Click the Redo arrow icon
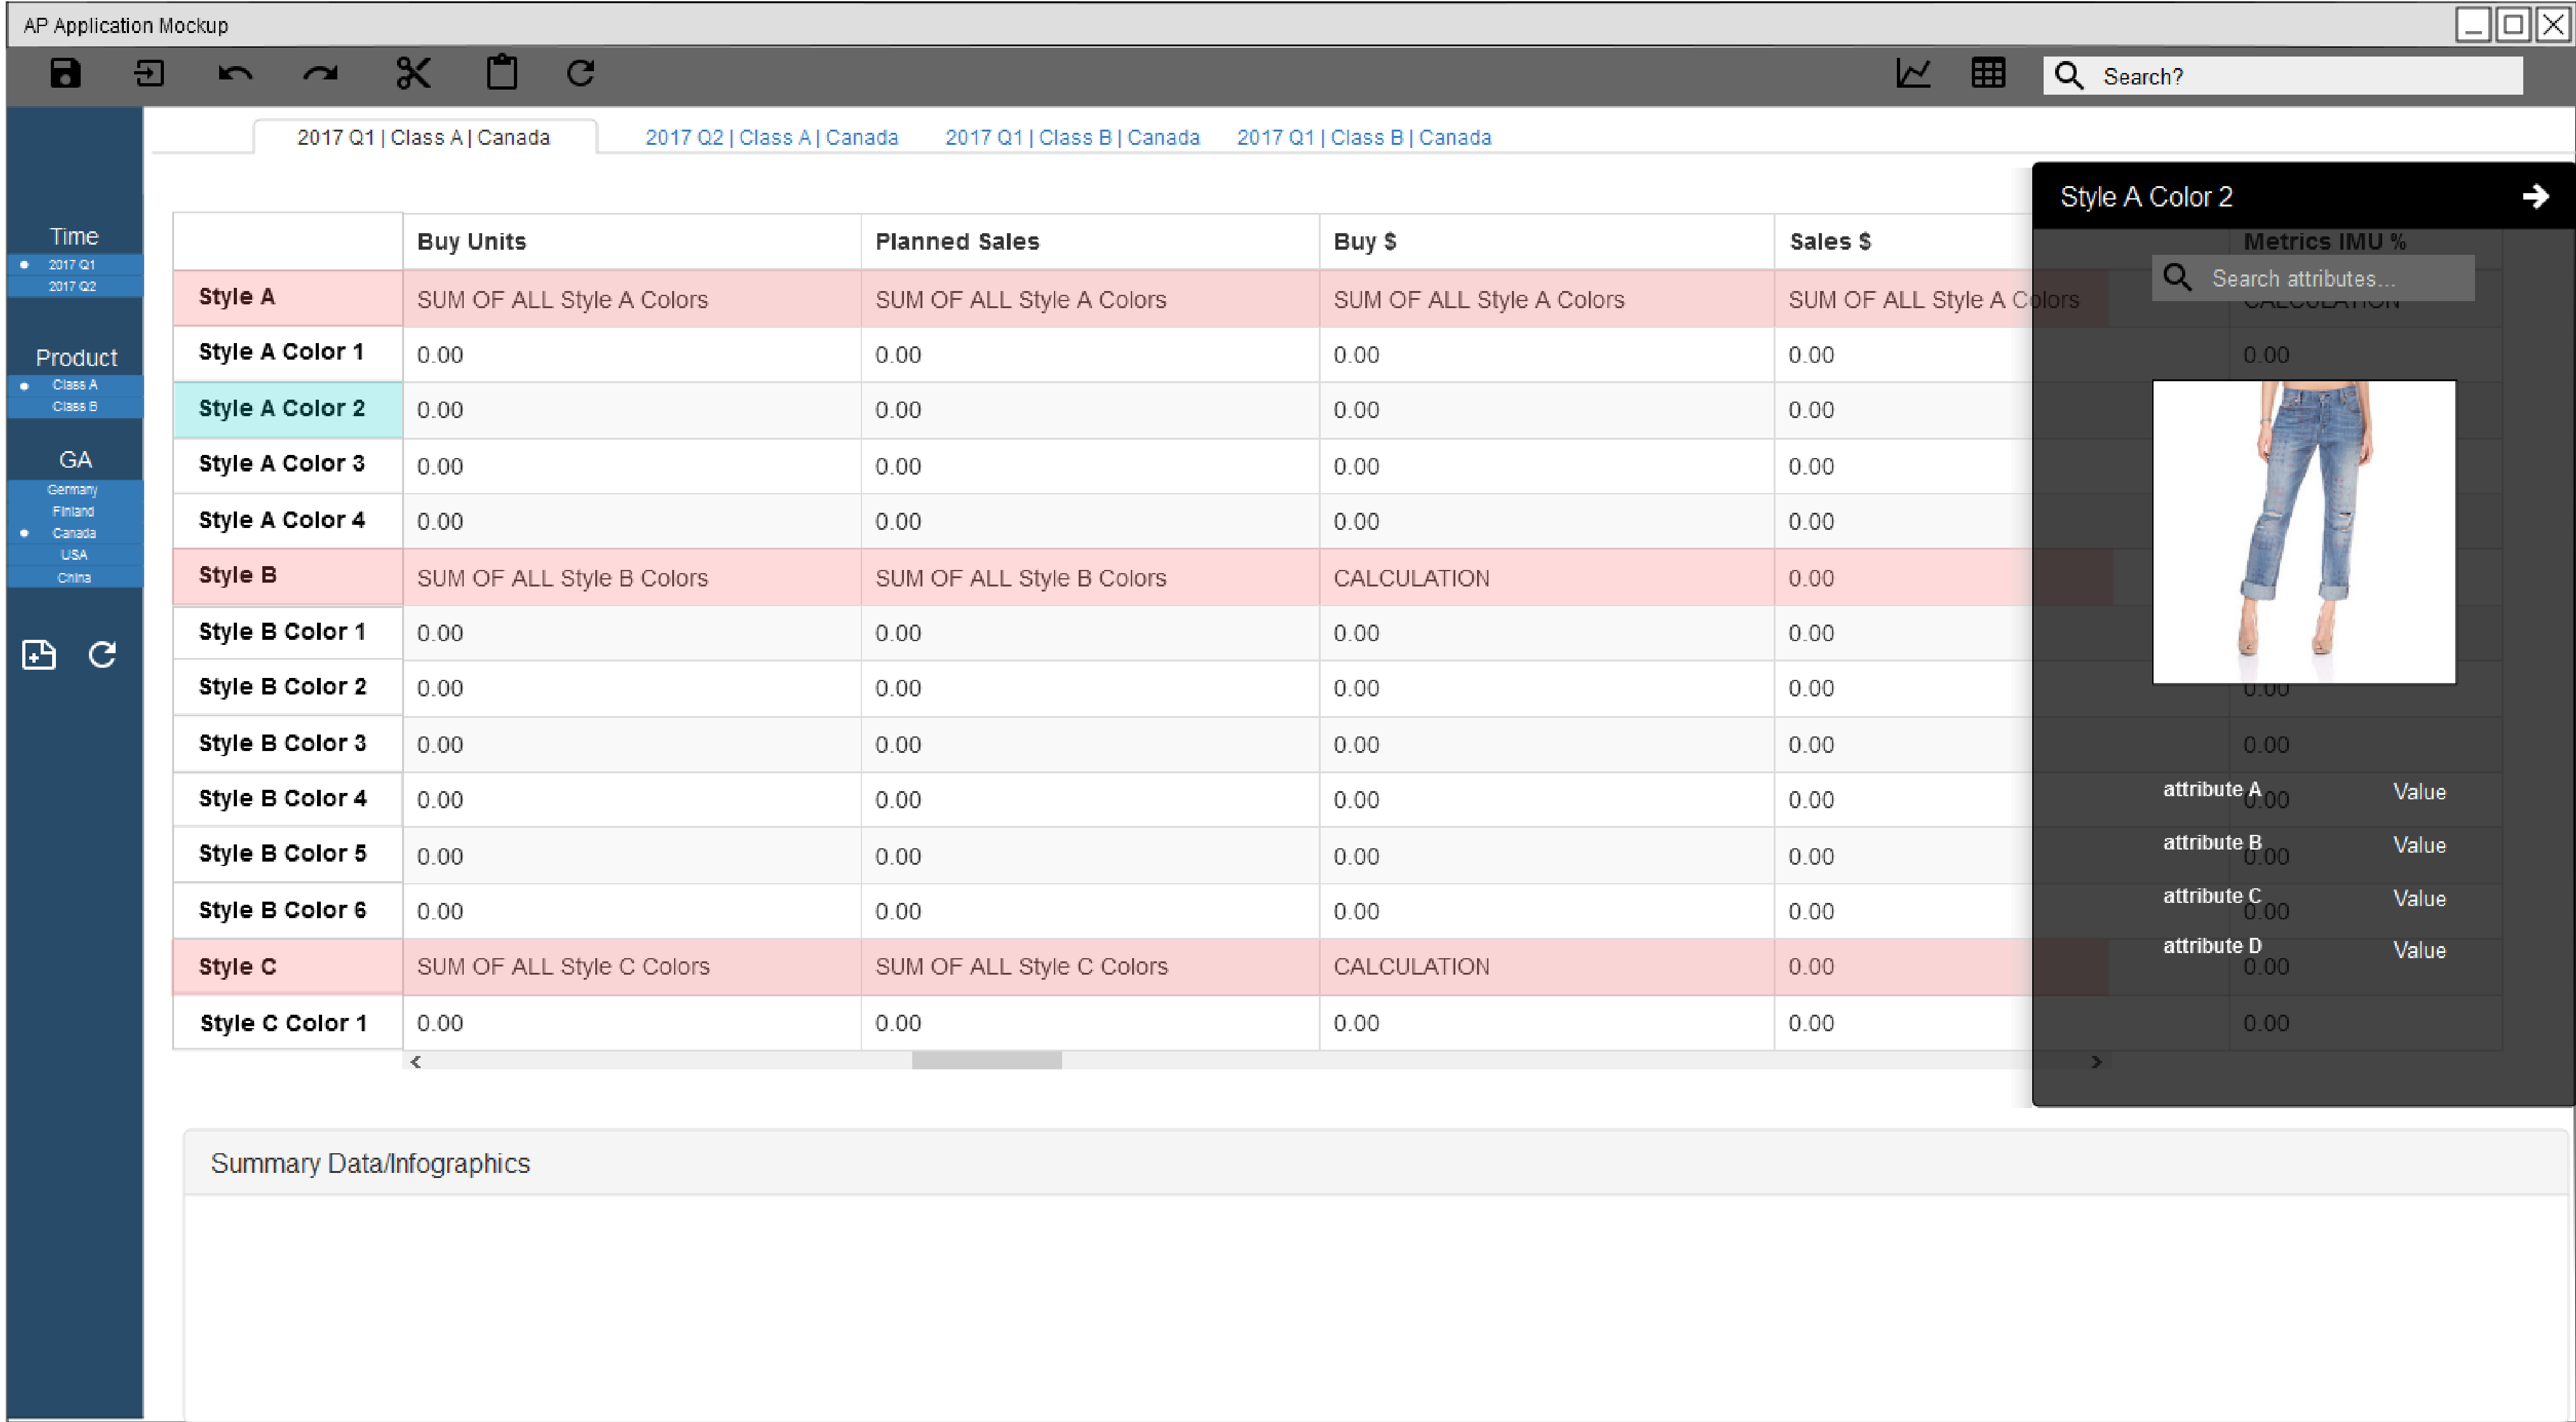2576x1422 pixels. click(320, 74)
